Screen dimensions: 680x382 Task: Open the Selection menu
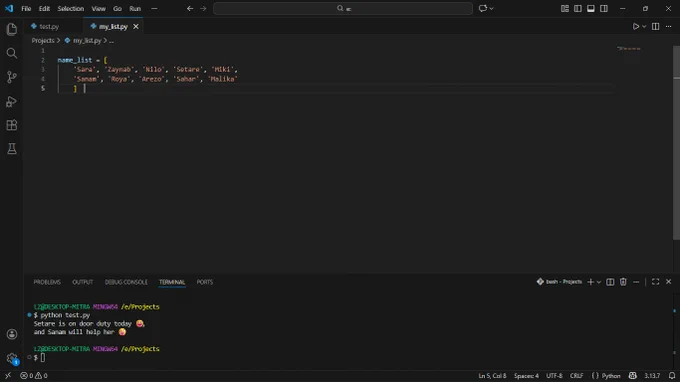coord(71,8)
